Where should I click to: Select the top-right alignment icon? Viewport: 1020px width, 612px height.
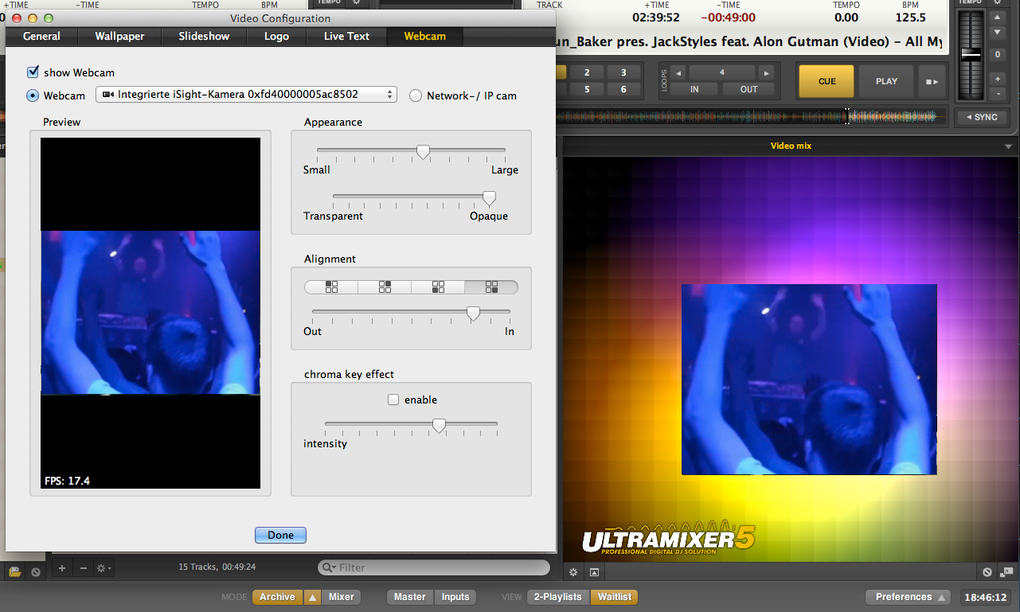(x=384, y=287)
